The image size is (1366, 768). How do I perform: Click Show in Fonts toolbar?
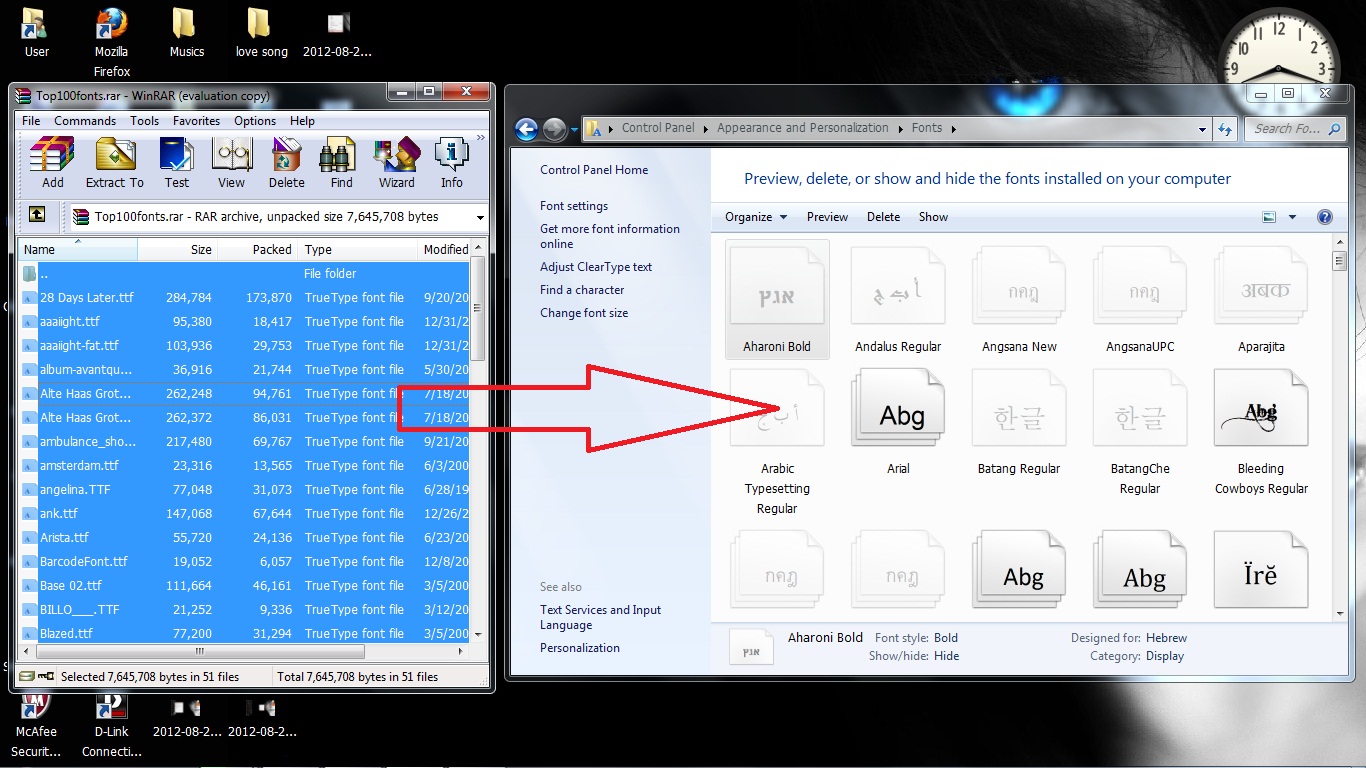coord(933,217)
